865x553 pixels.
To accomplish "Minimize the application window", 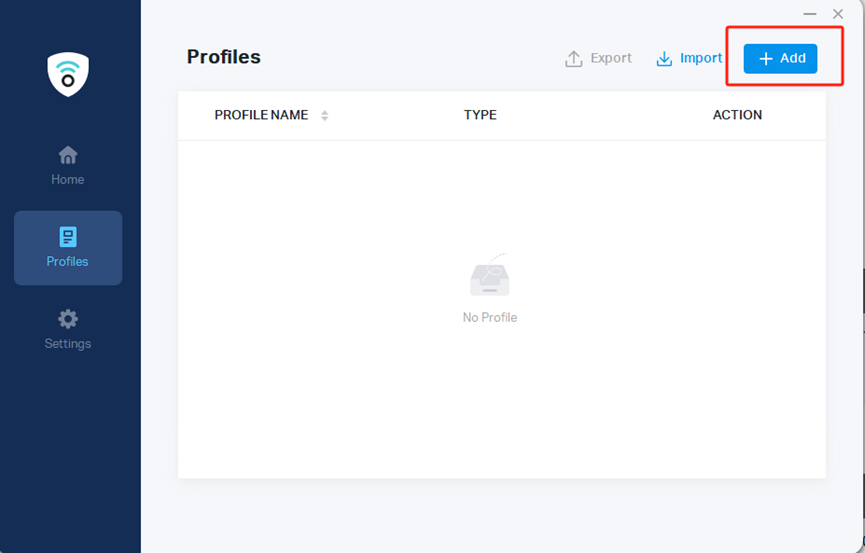I will coord(810,14).
